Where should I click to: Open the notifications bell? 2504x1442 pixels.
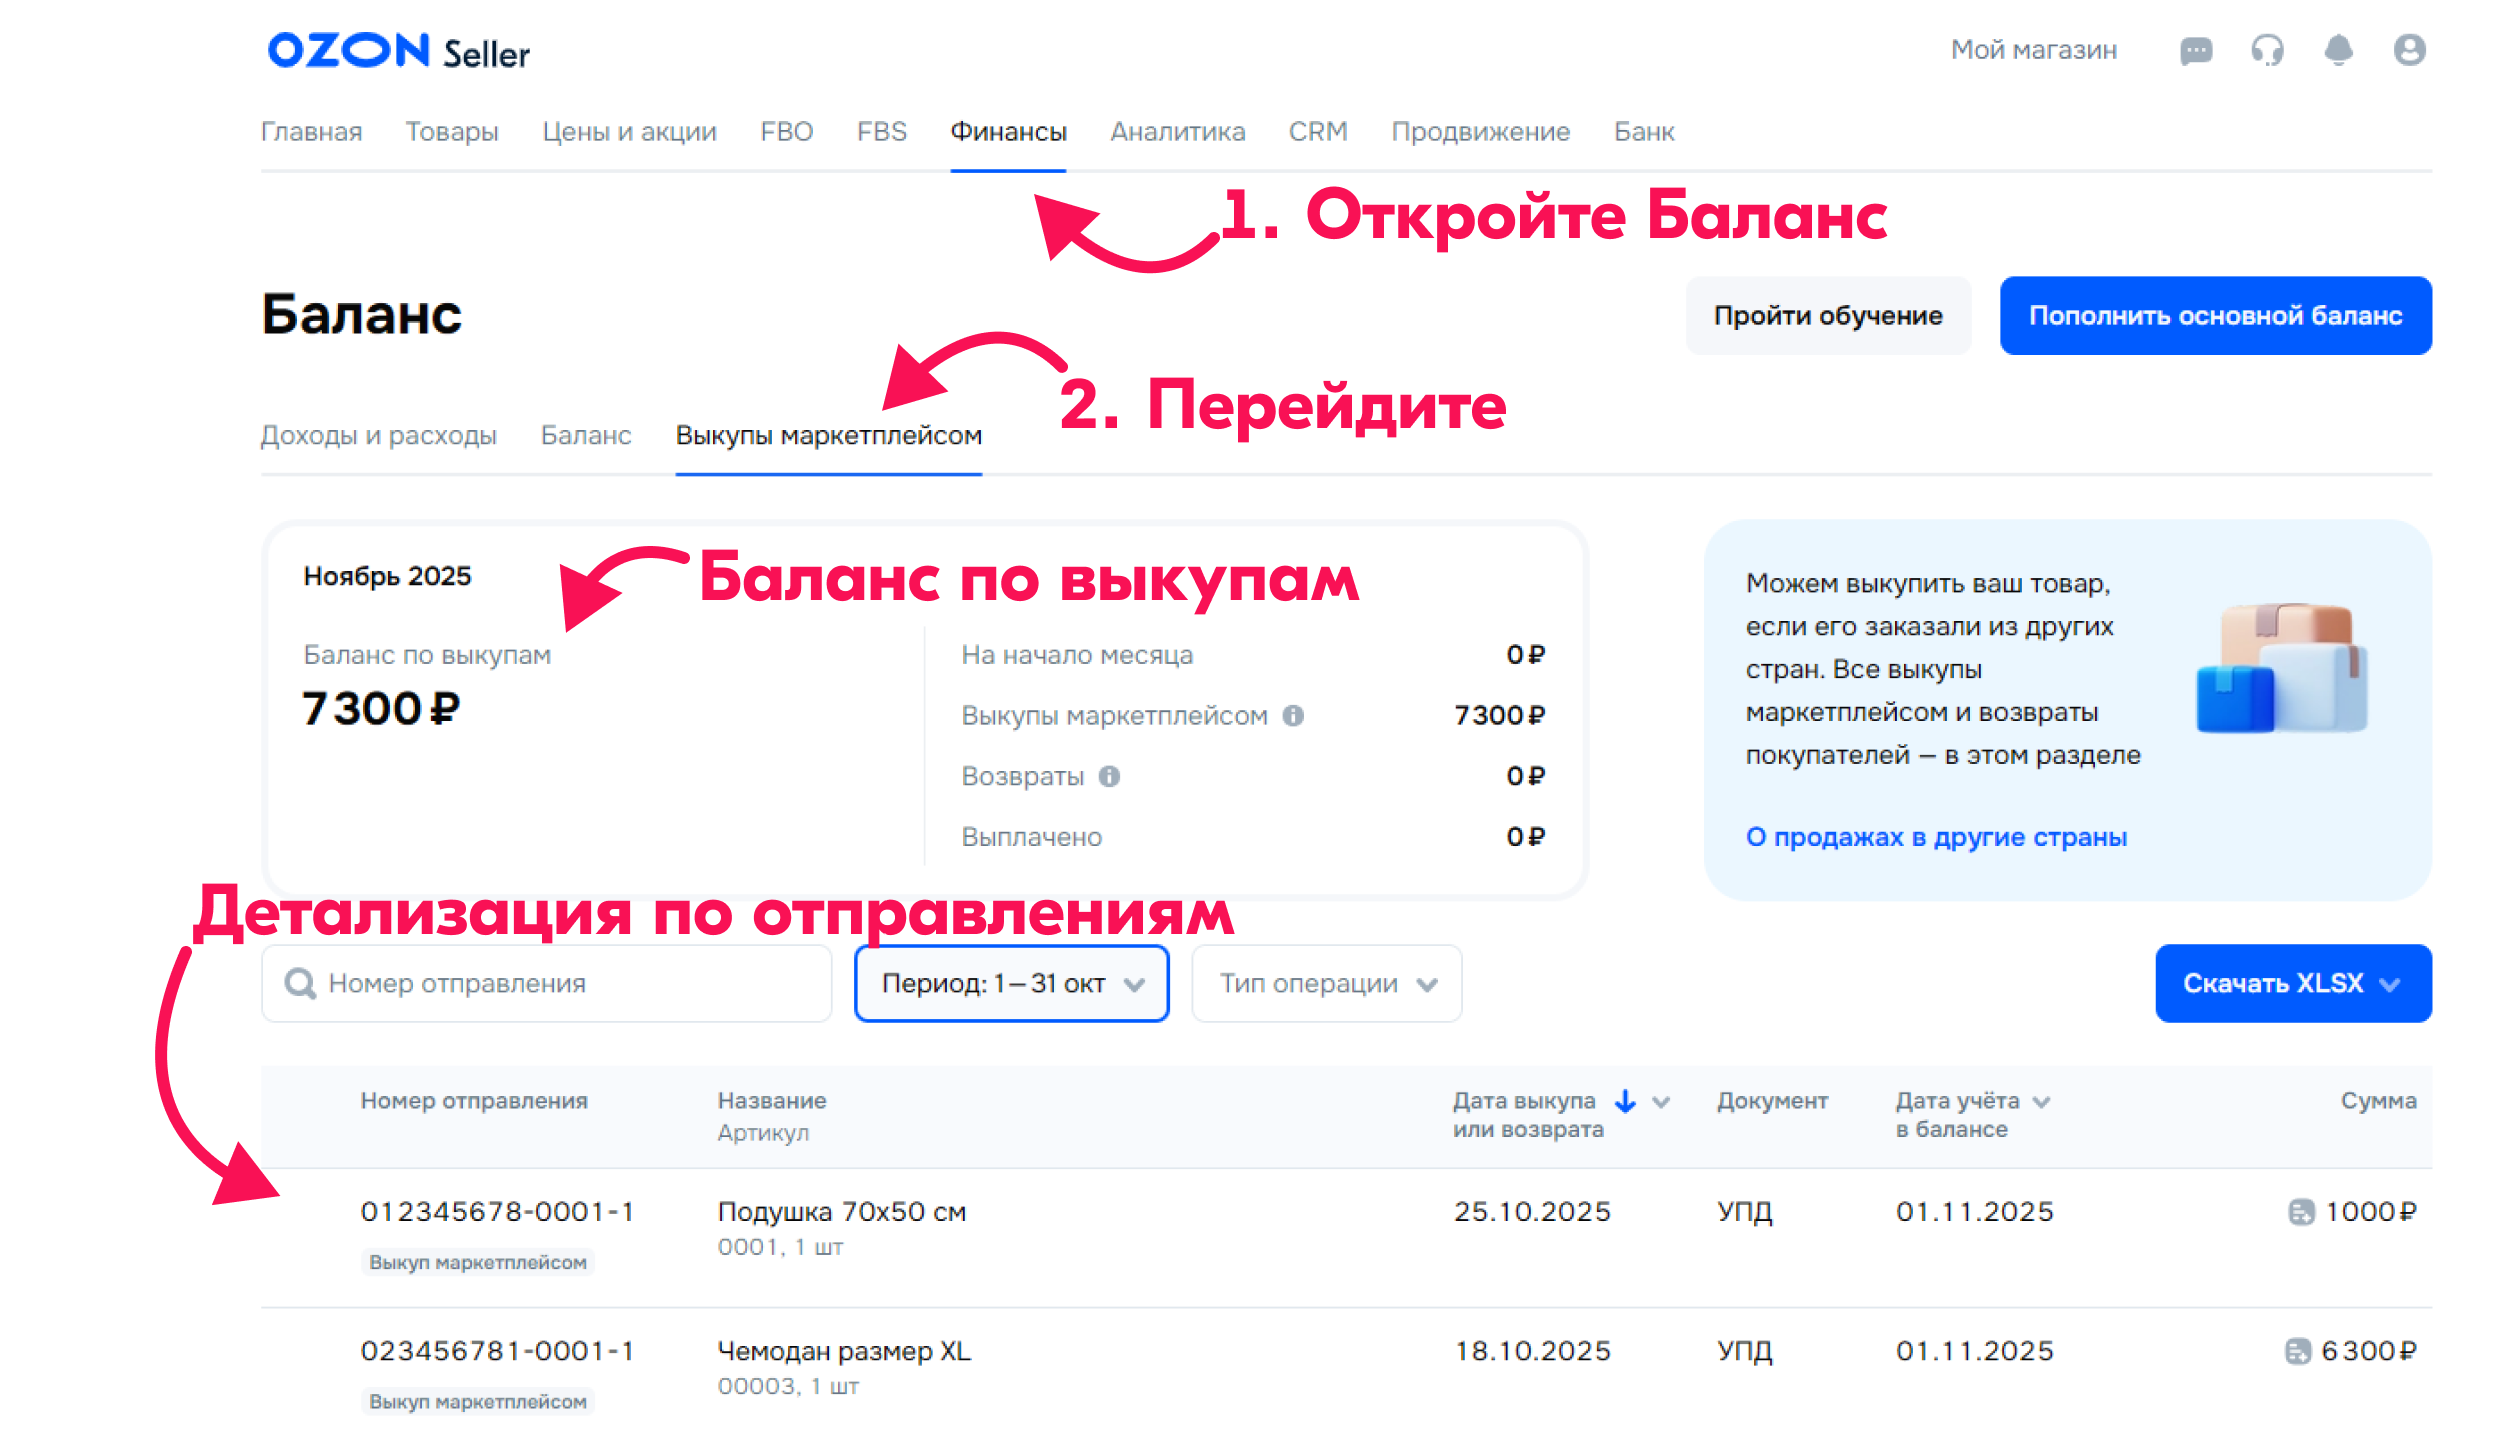2338,50
